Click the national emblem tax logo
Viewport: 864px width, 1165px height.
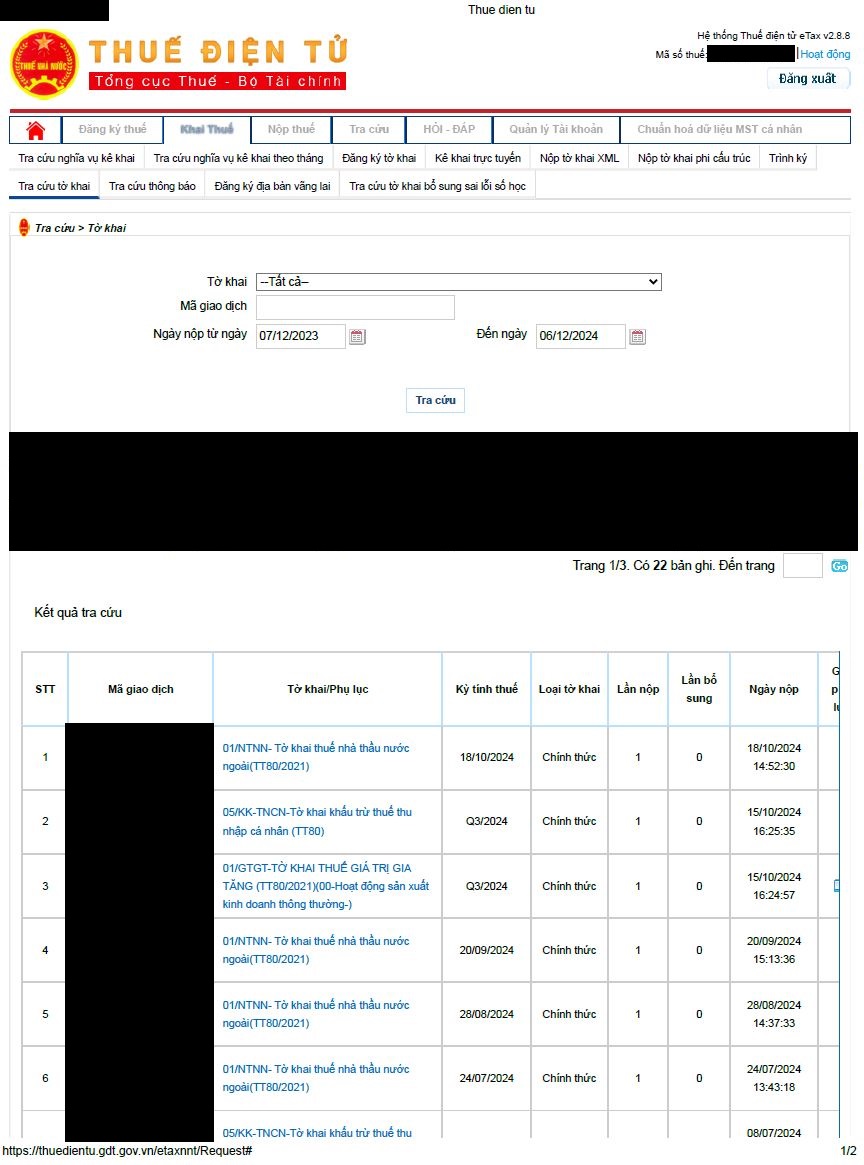[43, 64]
